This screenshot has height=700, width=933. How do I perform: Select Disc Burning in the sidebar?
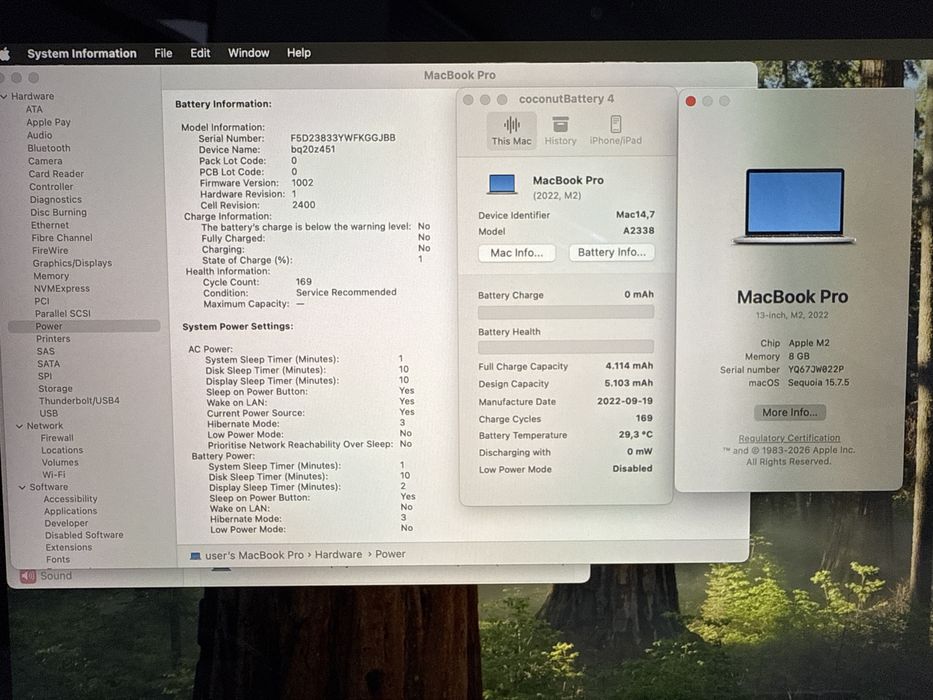point(58,212)
